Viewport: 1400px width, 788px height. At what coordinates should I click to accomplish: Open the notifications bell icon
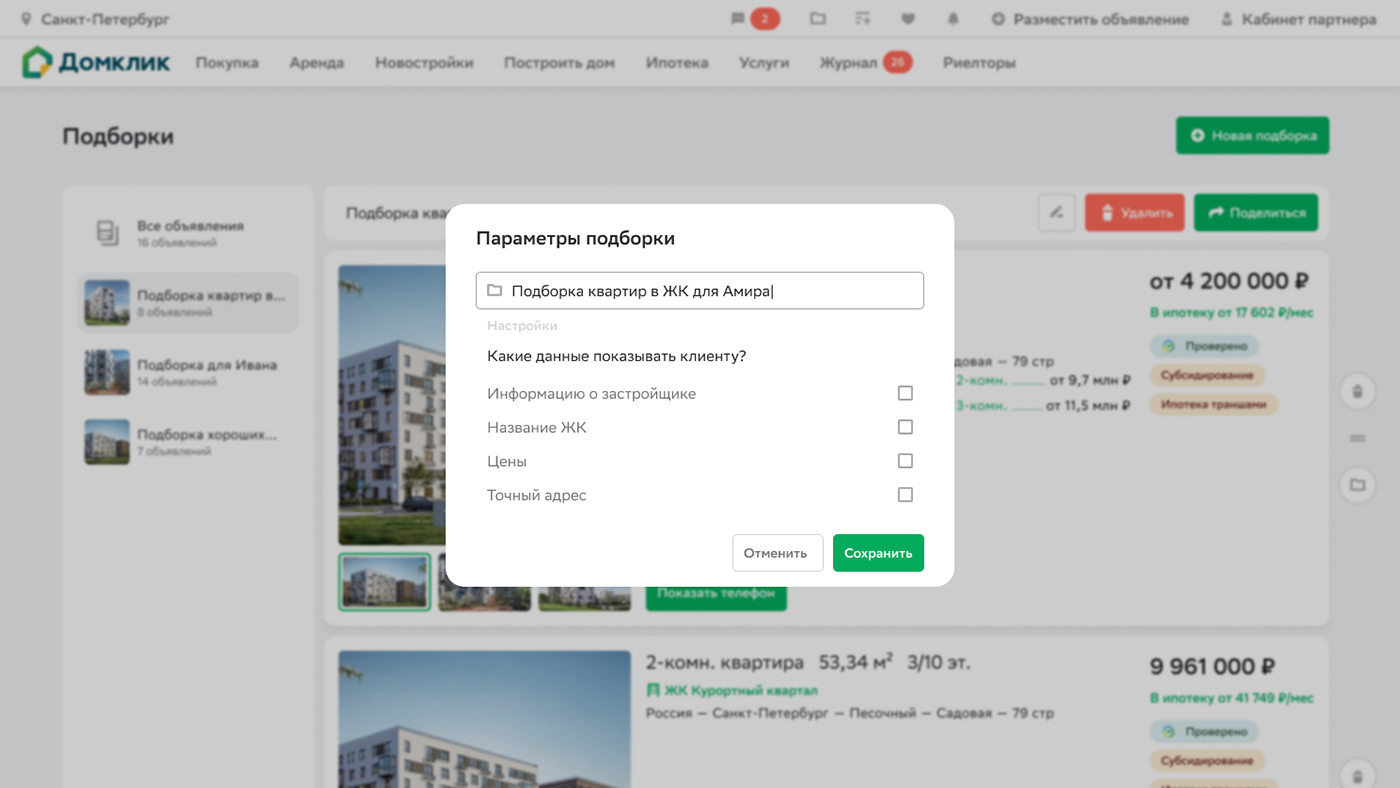coord(953,19)
